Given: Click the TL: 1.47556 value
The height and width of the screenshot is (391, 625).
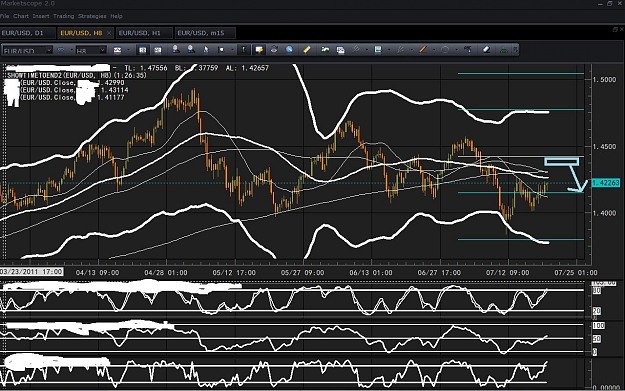Looking at the screenshot, I should [146, 68].
